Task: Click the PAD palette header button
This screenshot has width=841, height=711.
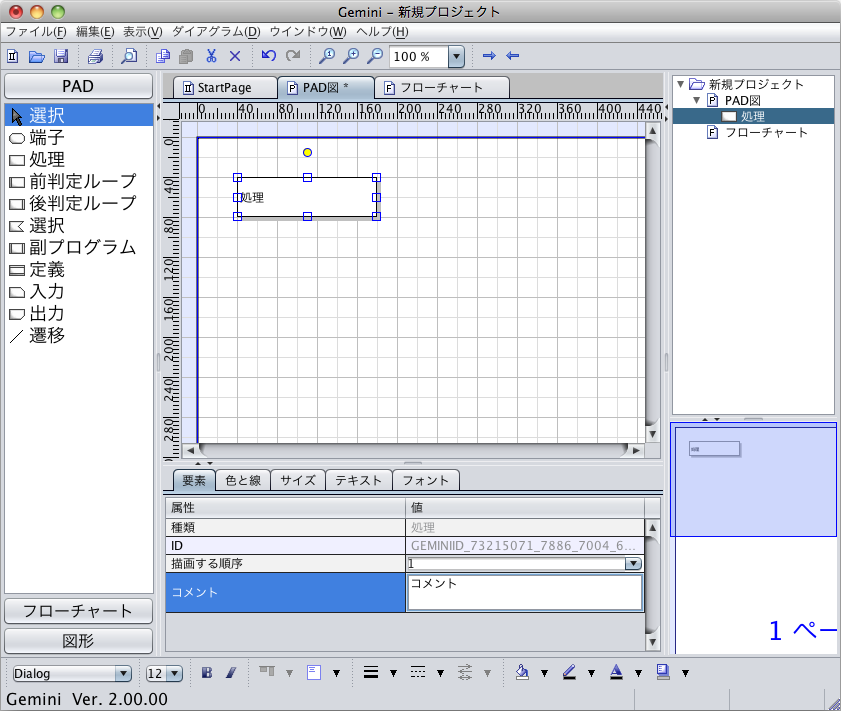Action: point(78,86)
